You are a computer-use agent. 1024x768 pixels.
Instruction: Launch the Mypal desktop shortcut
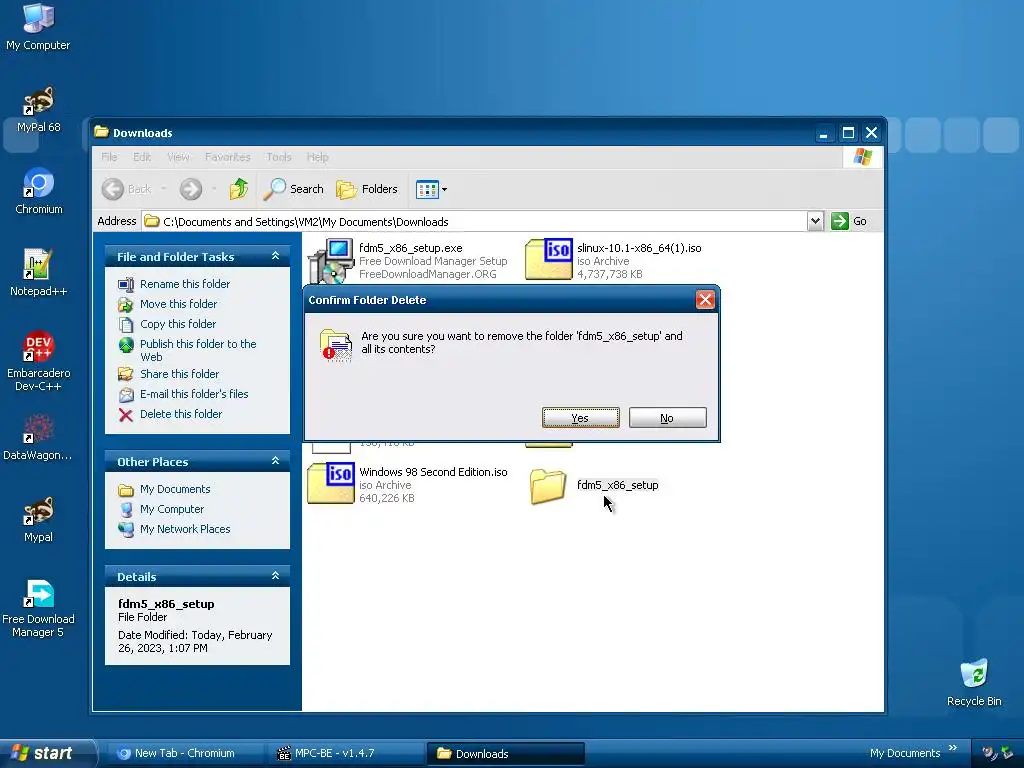[38, 520]
